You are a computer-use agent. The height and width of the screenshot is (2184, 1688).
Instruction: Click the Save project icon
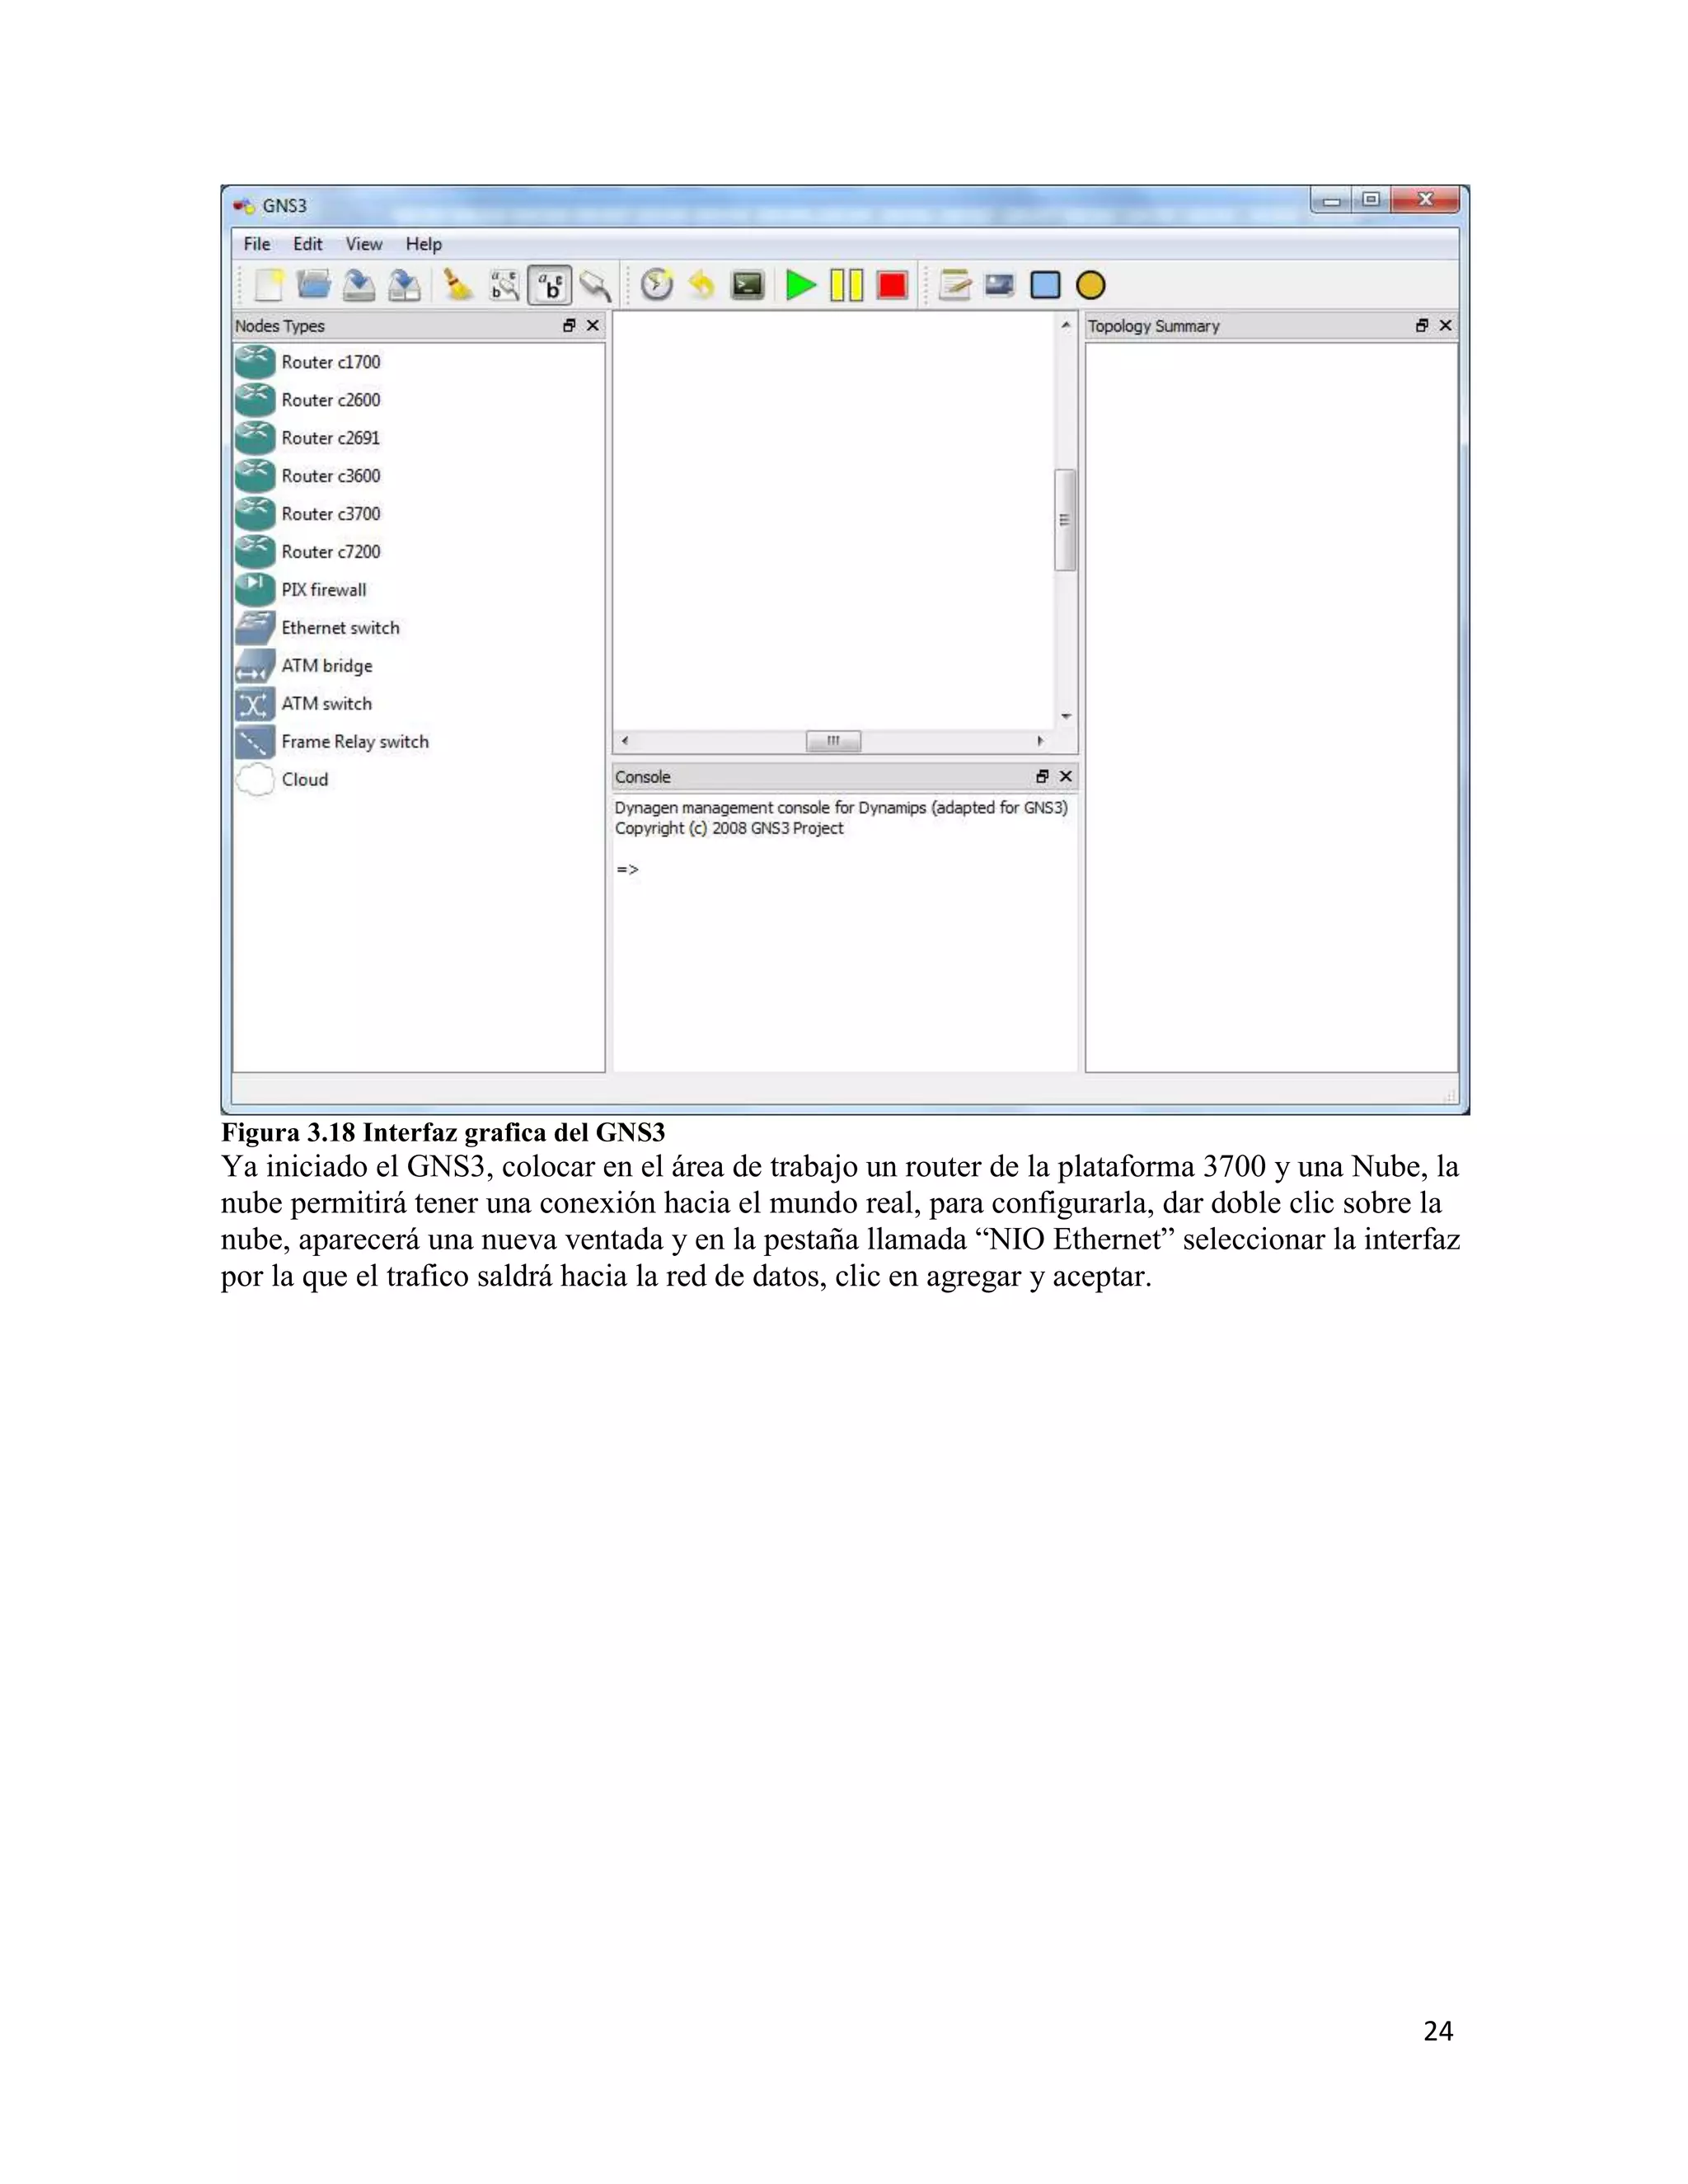click(359, 286)
